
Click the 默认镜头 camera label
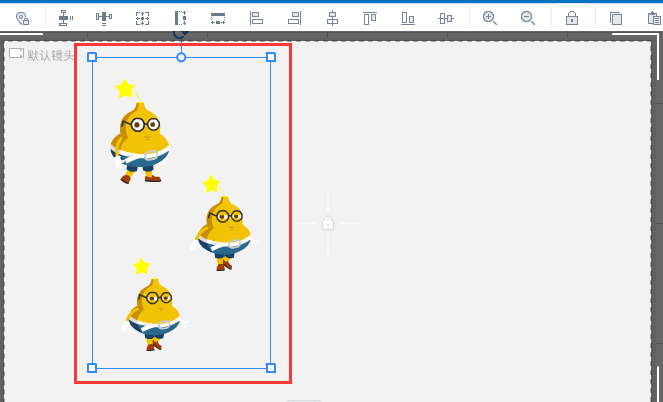(x=51, y=55)
